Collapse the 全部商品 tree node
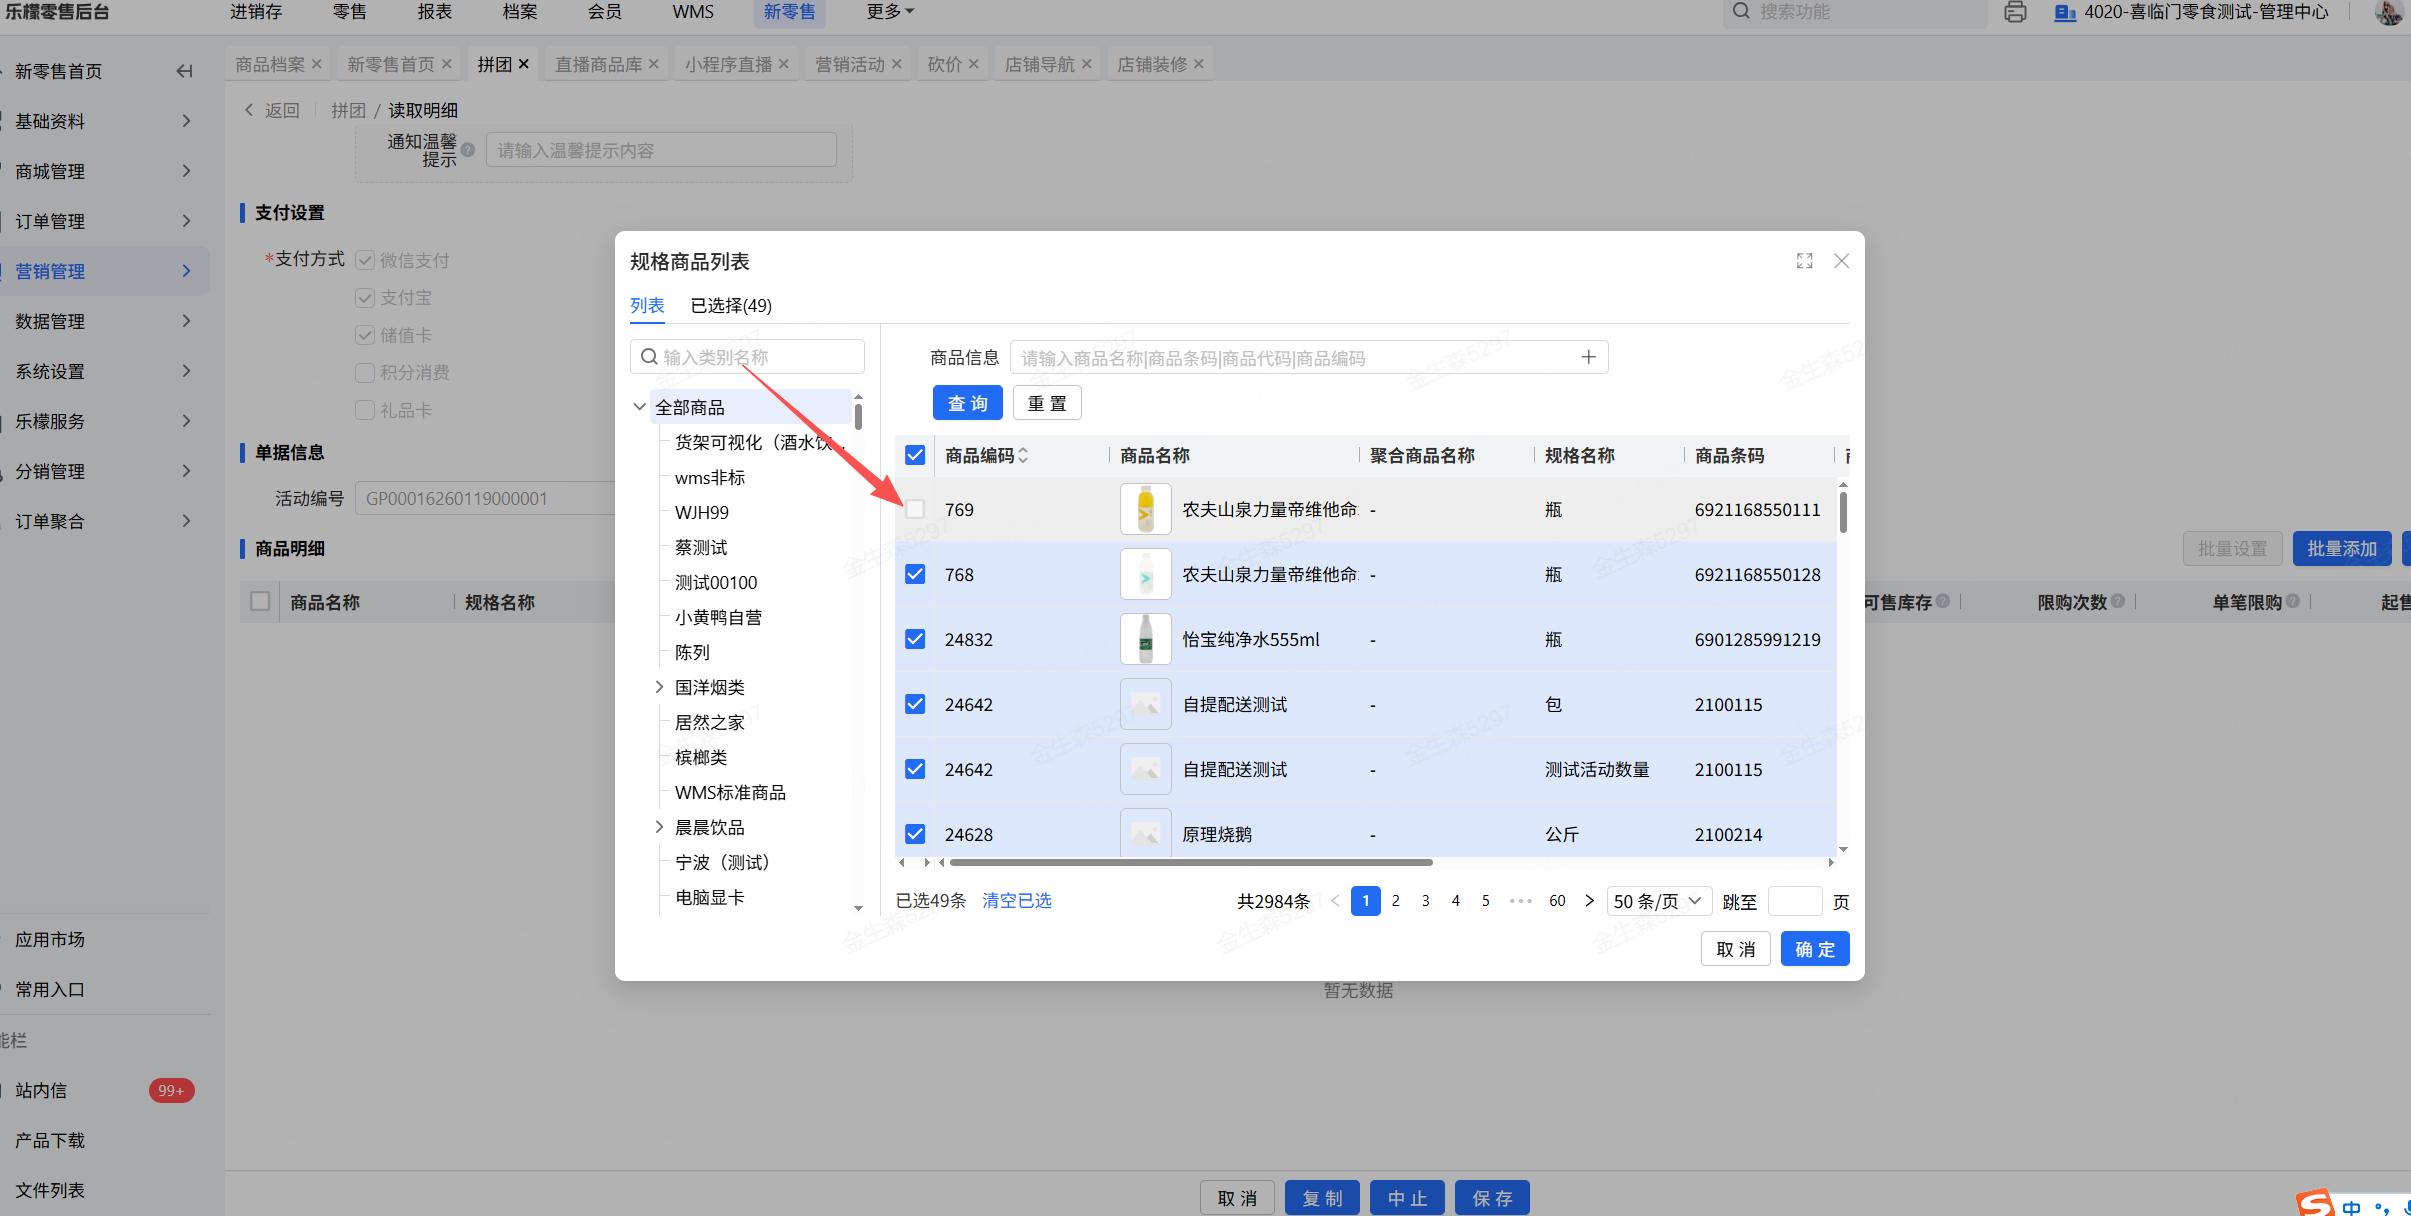Image resolution: width=2411 pixels, height=1216 pixels. click(639, 407)
